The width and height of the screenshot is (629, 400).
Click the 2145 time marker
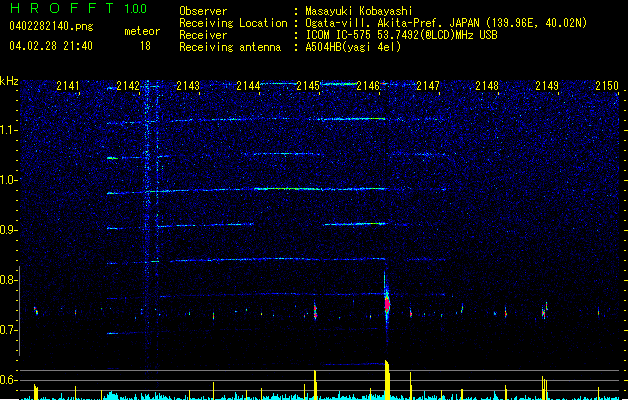coord(308,86)
